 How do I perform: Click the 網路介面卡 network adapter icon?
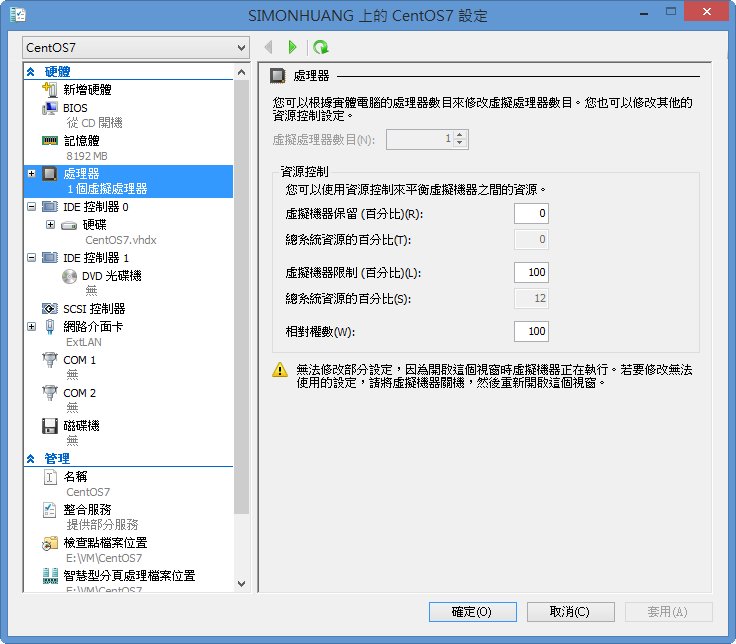(x=50, y=326)
